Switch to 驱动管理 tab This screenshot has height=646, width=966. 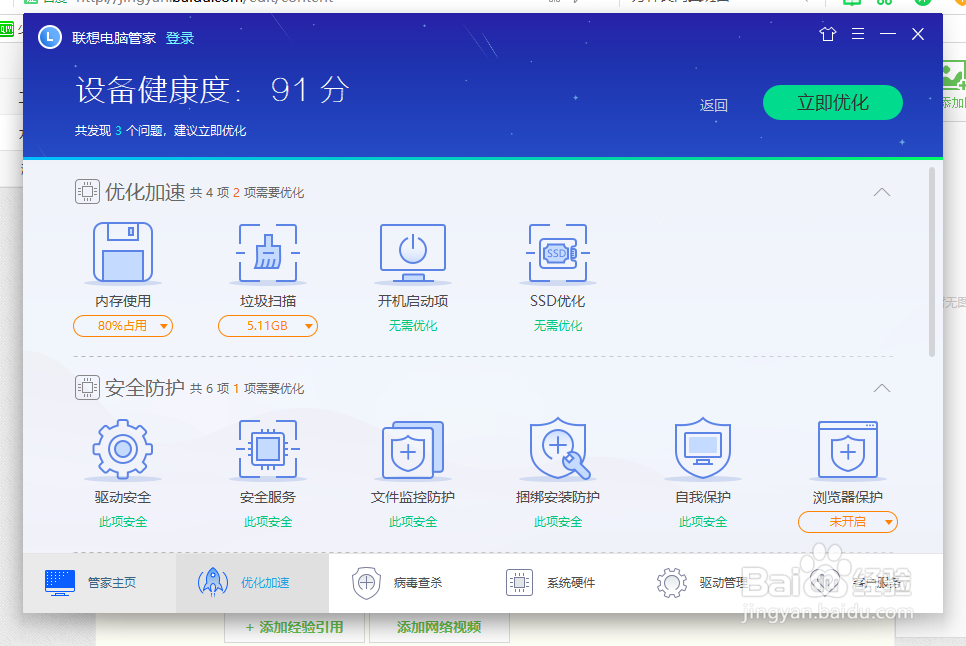pyautogui.click(x=711, y=583)
